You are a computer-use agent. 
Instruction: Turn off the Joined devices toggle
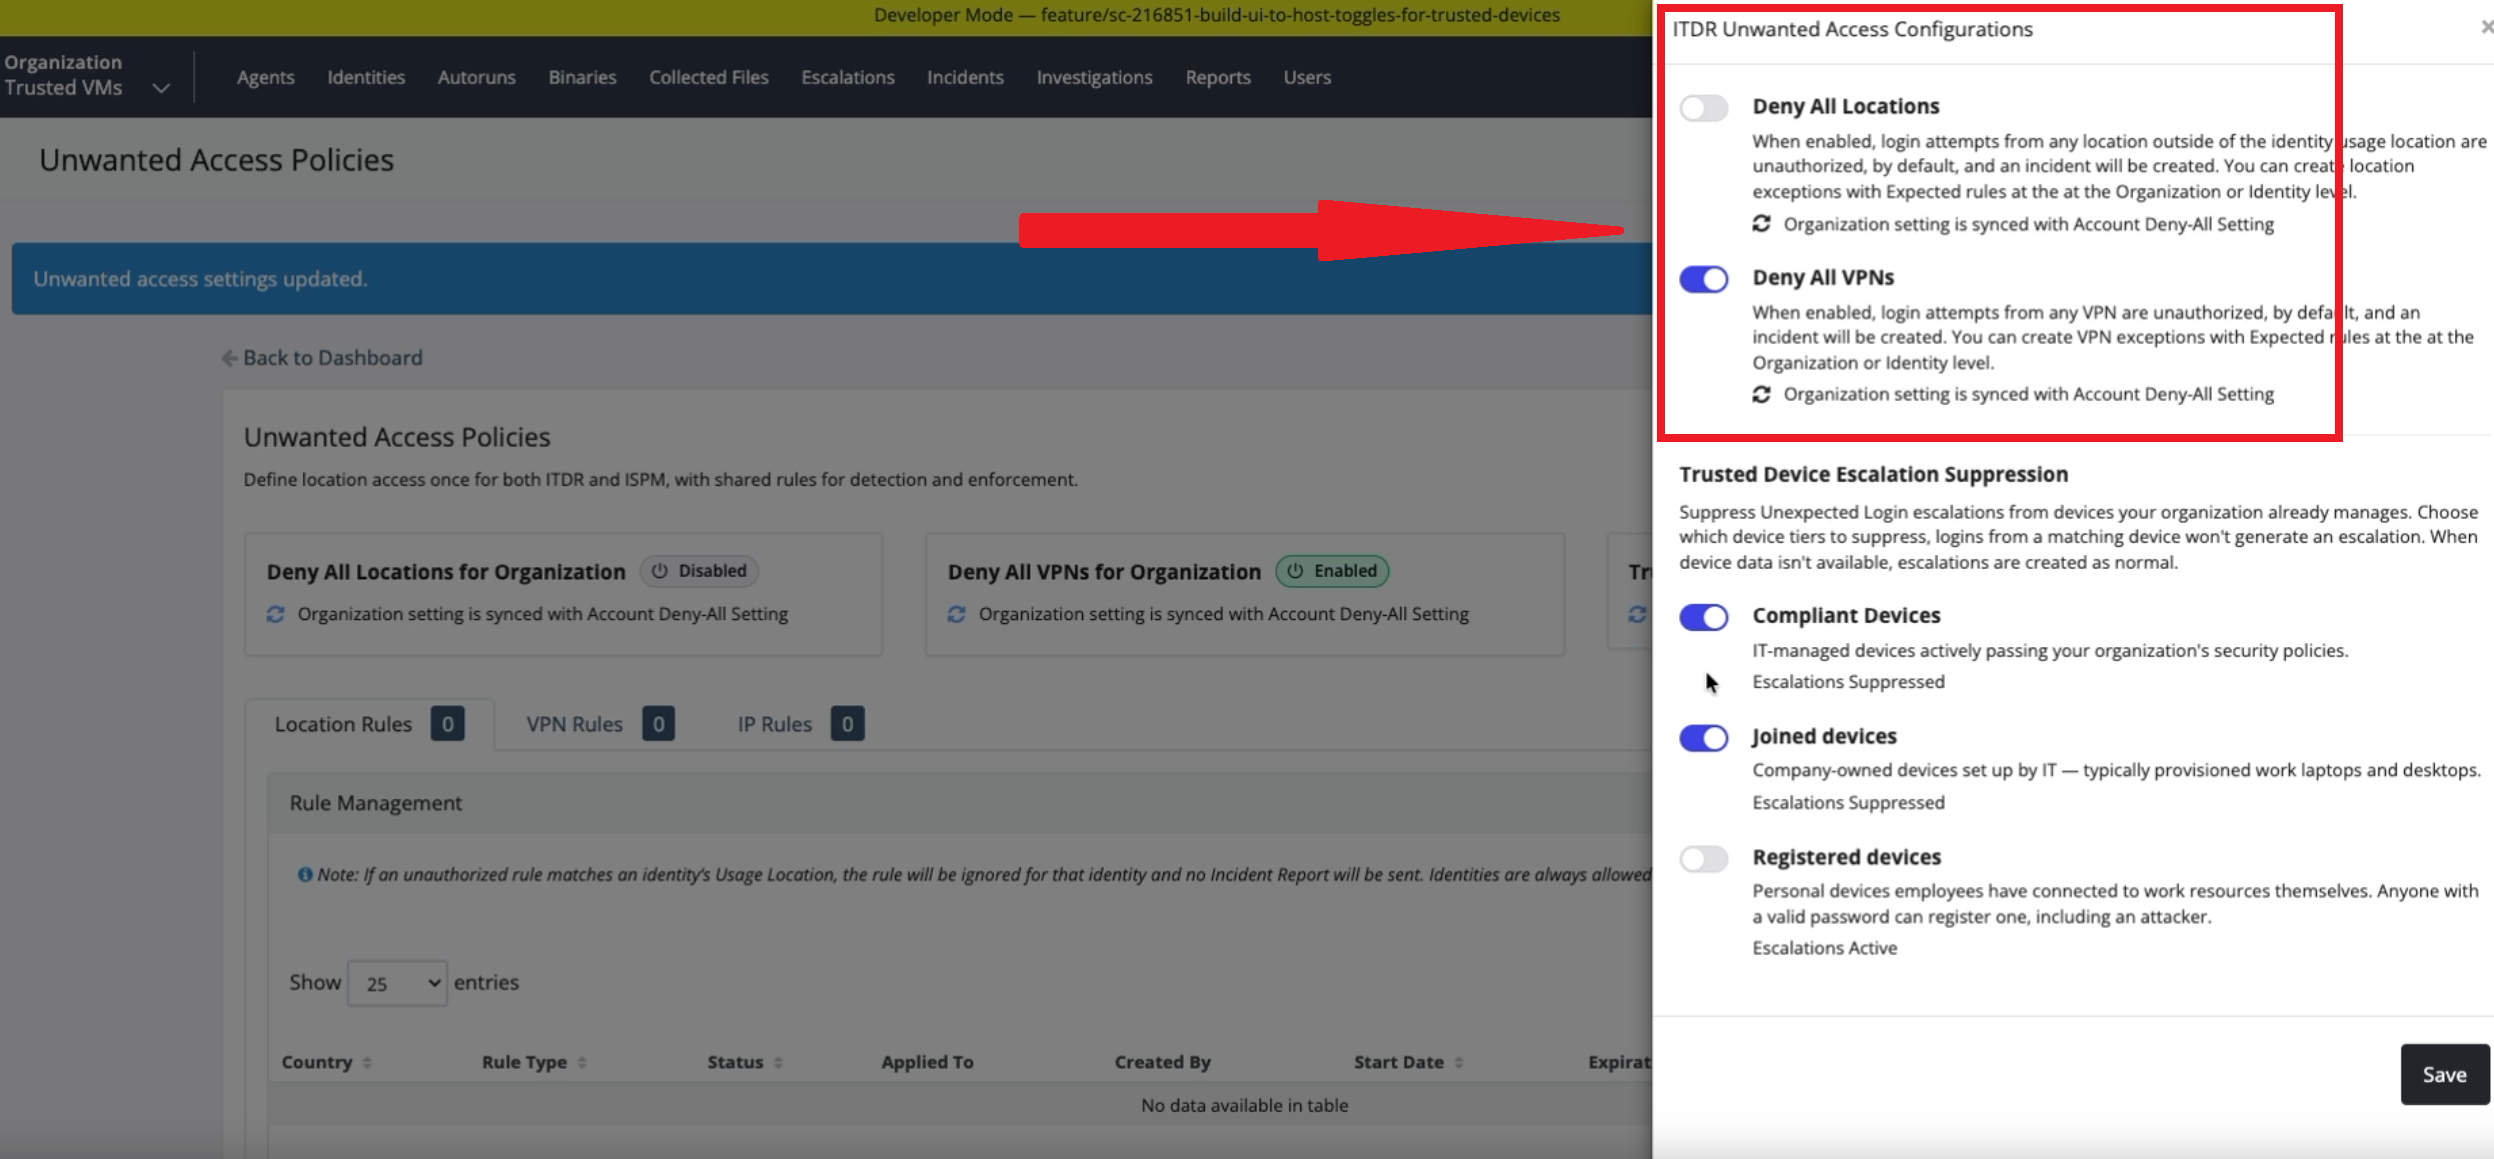tap(1703, 738)
